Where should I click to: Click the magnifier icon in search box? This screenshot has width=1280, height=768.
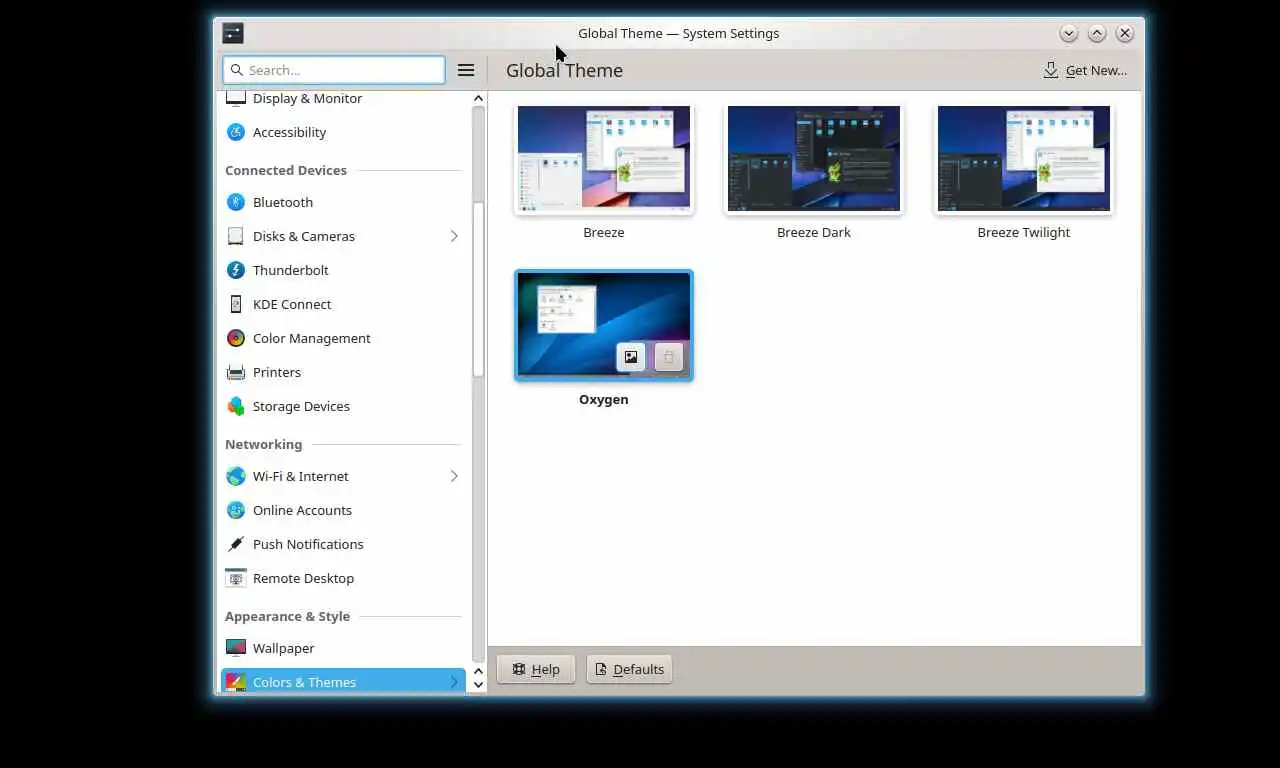coord(236,70)
